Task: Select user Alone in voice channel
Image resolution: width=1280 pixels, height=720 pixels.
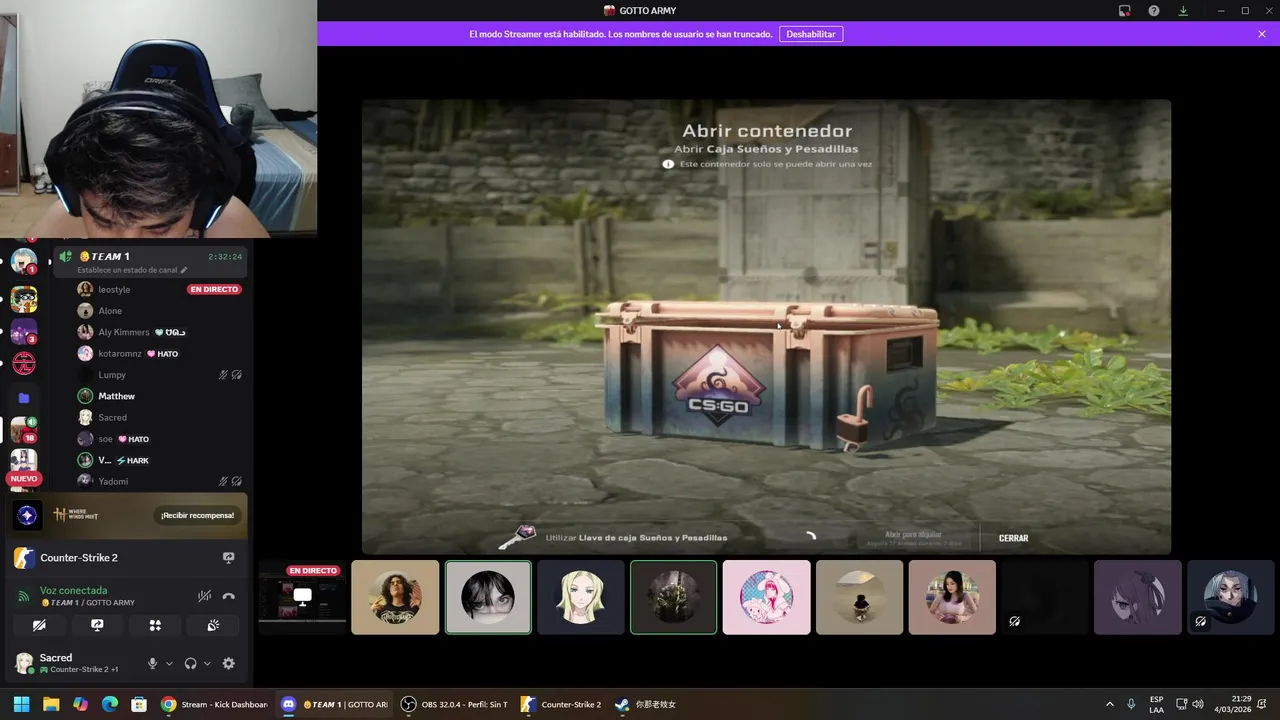Action: (x=110, y=311)
